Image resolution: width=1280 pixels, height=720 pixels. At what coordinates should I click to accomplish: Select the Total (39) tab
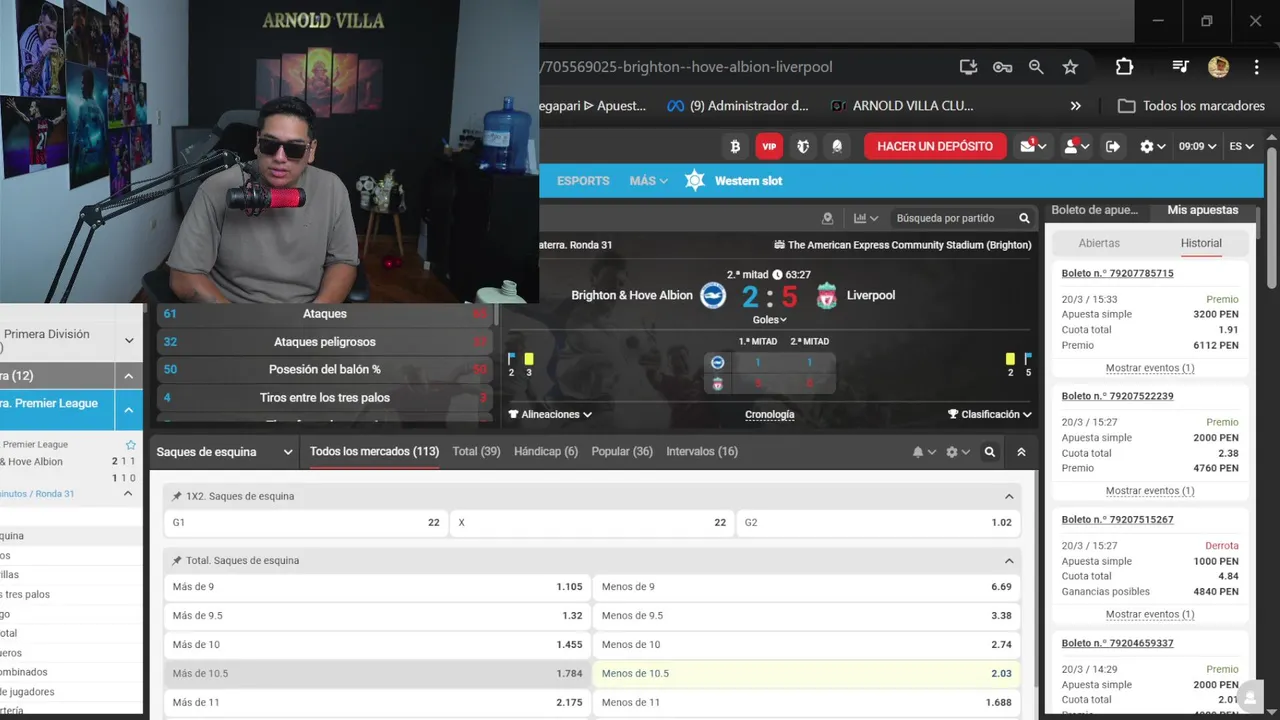pyautogui.click(x=476, y=452)
